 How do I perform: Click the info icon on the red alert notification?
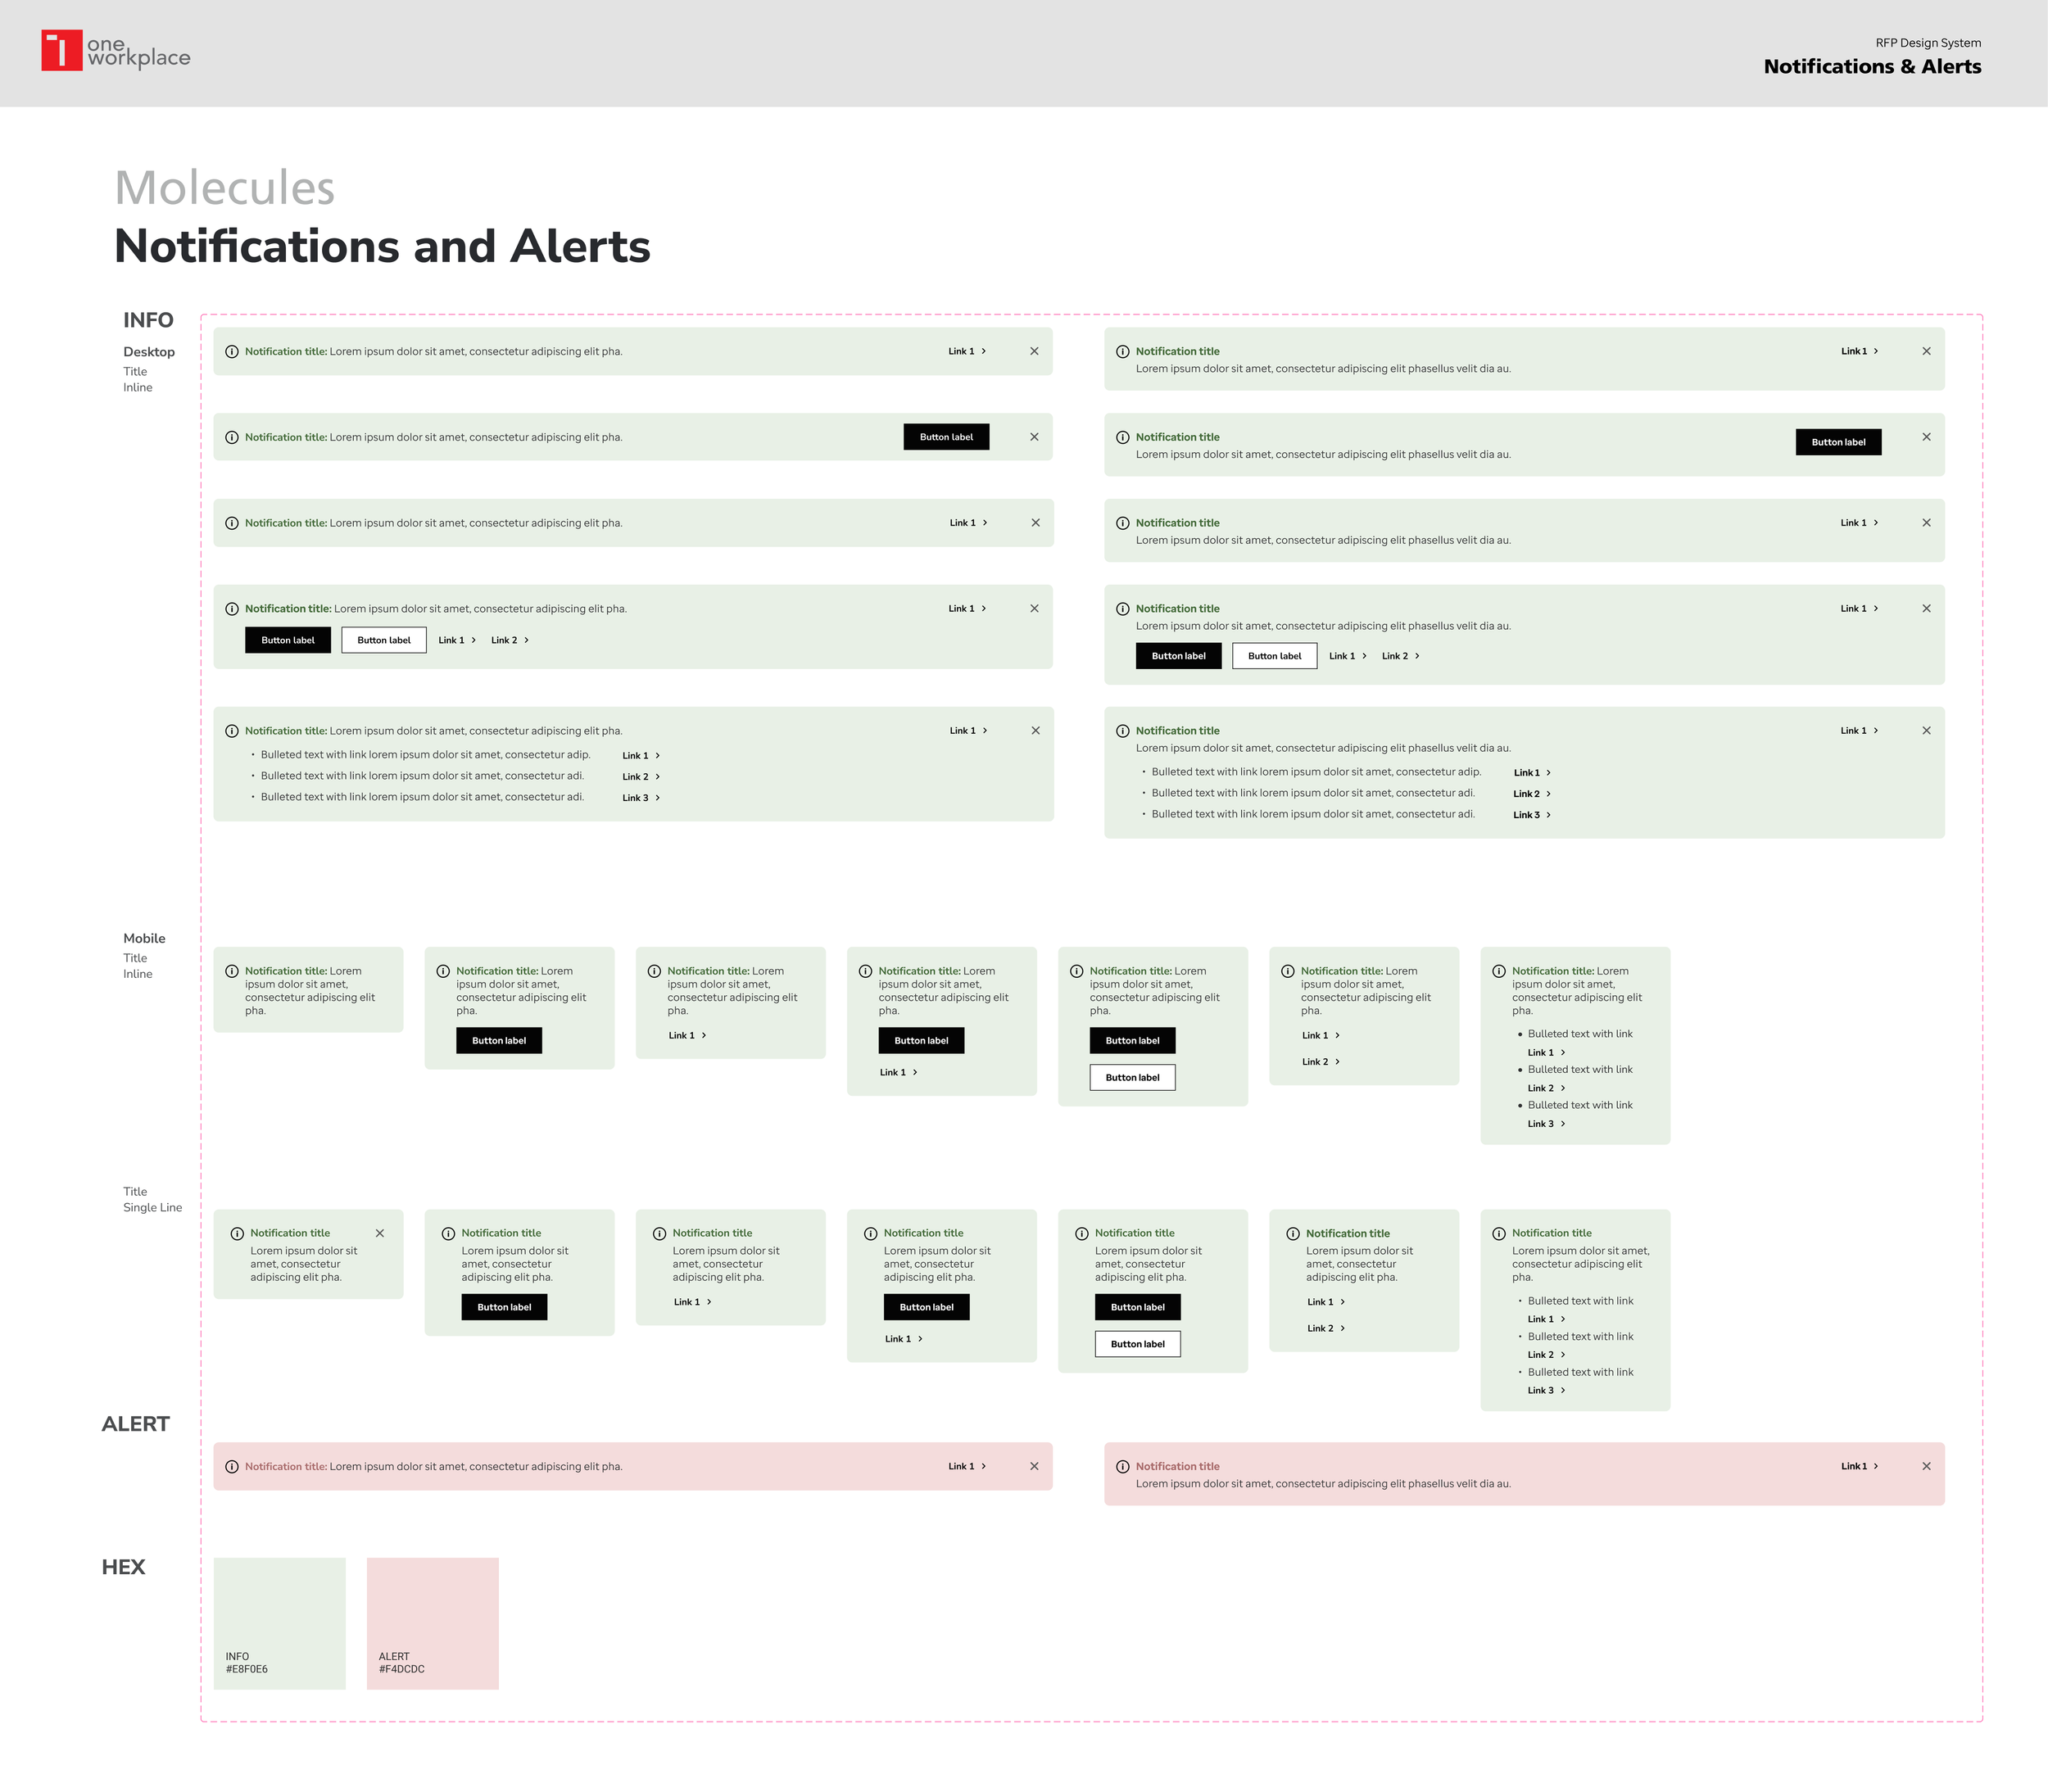(x=232, y=1467)
